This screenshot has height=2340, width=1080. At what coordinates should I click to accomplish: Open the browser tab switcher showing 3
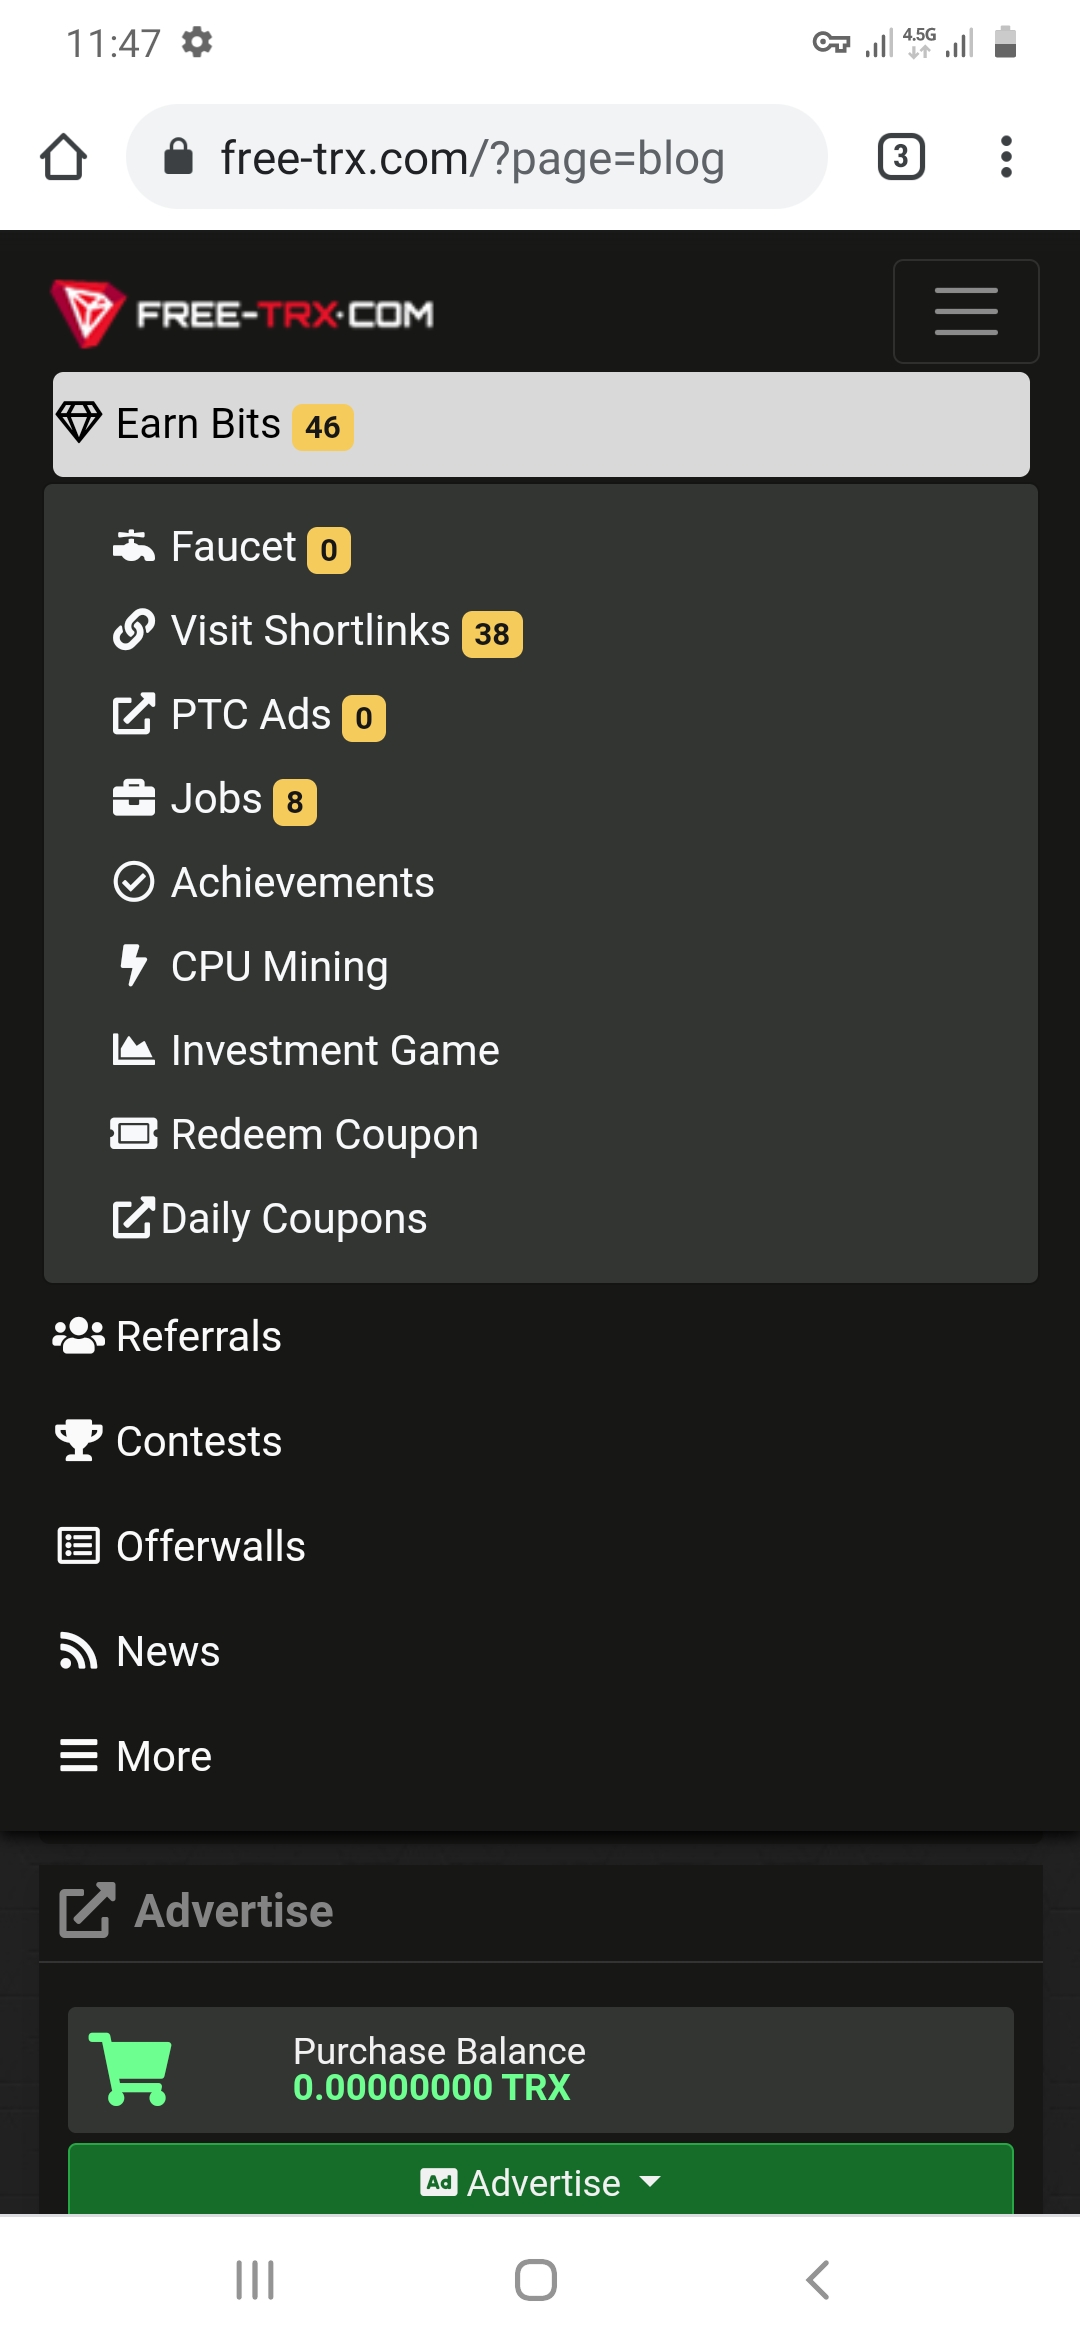pyautogui.click(x=901, y=157)
